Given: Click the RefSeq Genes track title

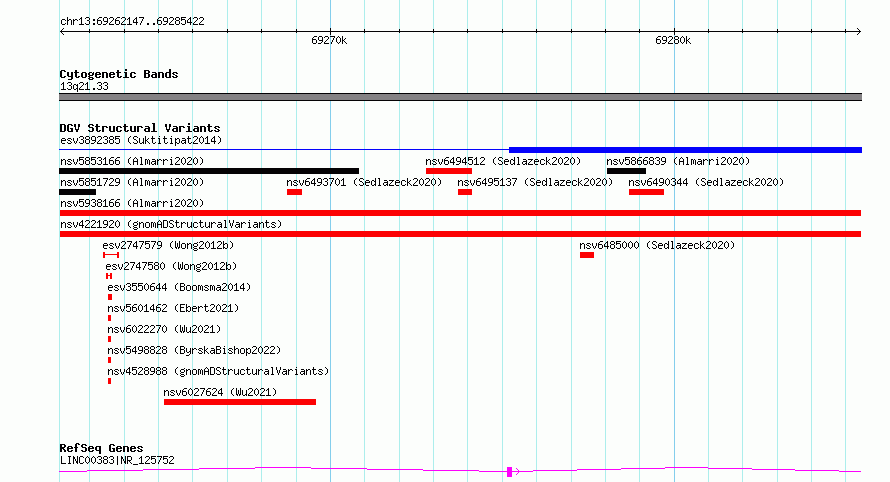Looking at the screenshot, I should click(101, 448).
